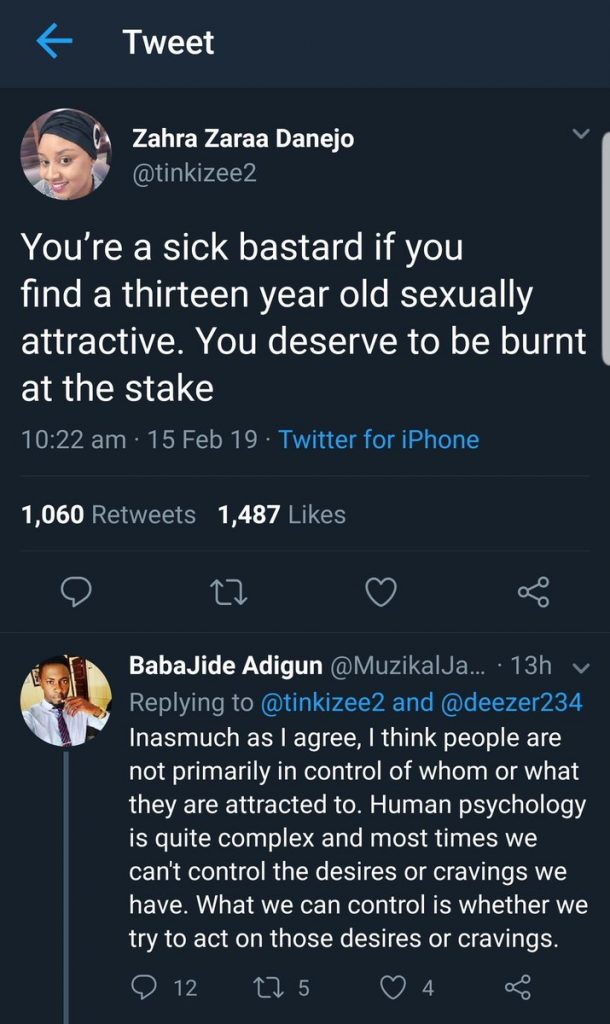View the 1,487 Likes list
Screen dimensions: 610x1024
(x=281, y=515)
